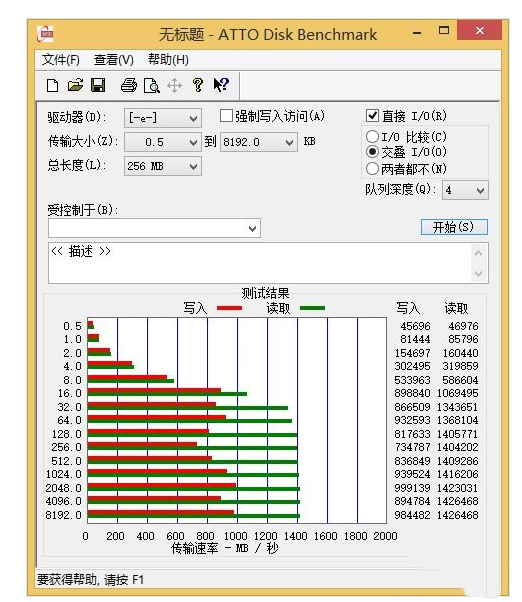Open the transfer size end 8192.0 dropdown

click(x=258, y=142)
